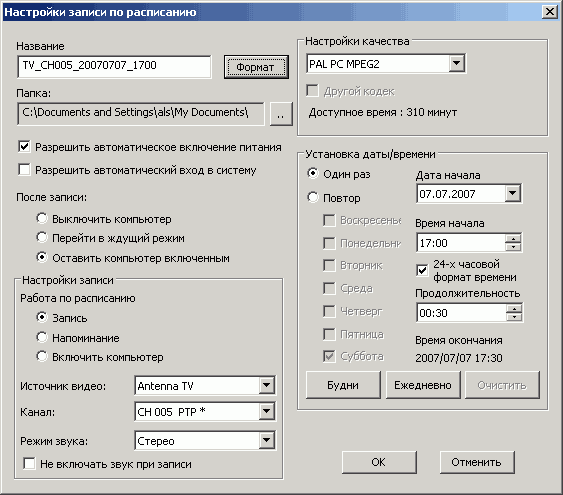This screenshot has width=563, height=495.
Task: Click Доступное время : 310 минут text
Action: pyautogui.click(x=383, y=112)
